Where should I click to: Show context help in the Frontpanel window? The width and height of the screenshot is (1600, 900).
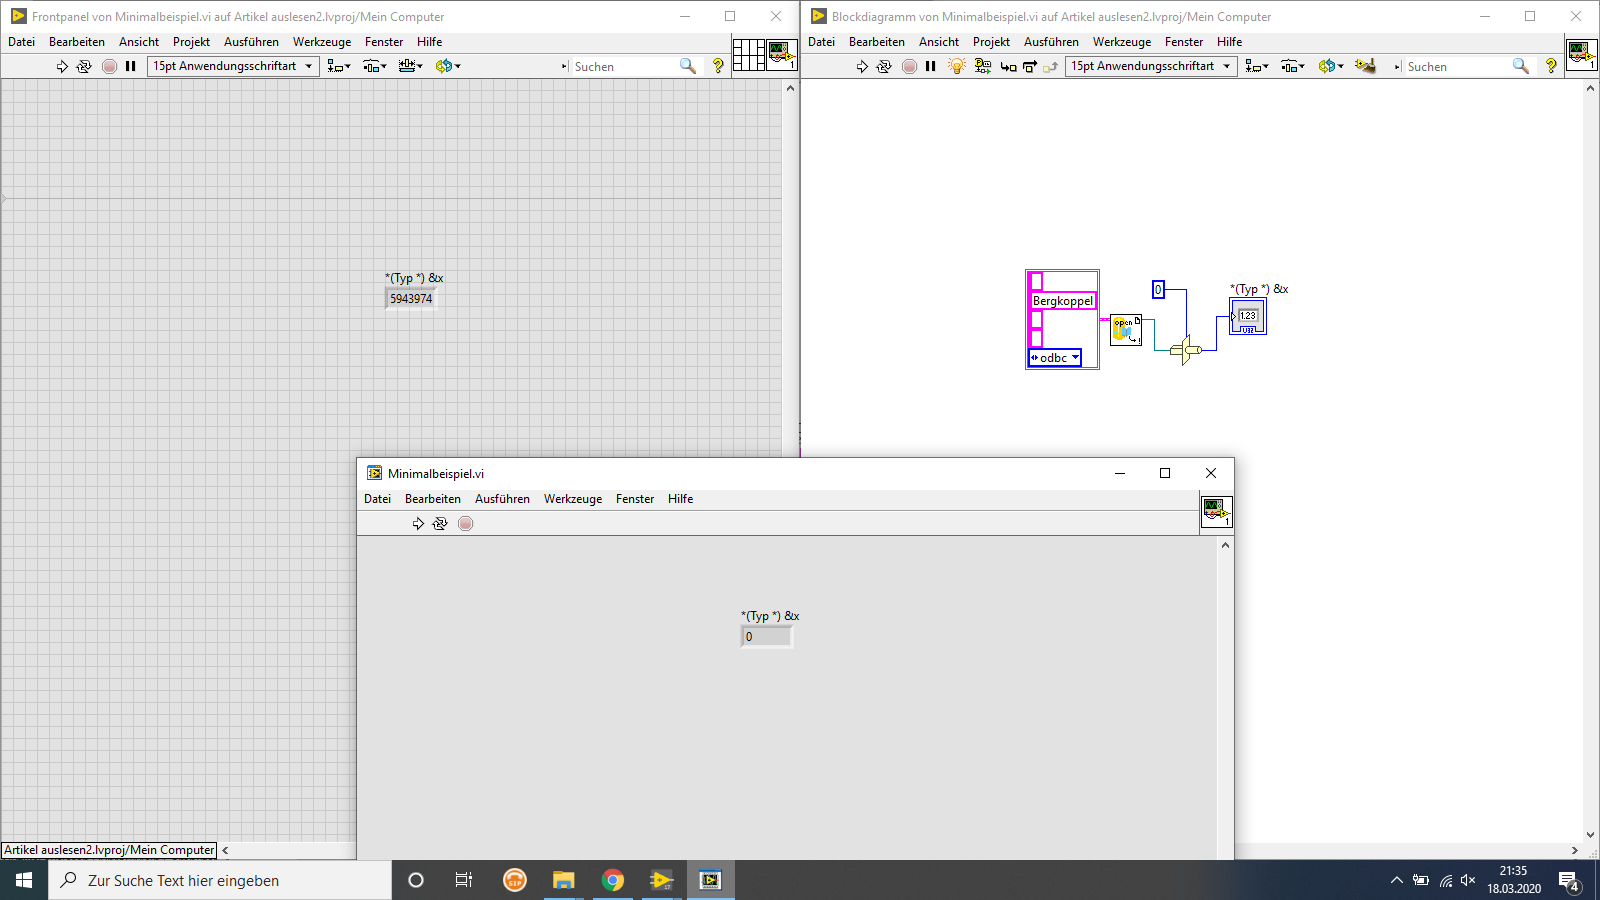tap(718, 66)
